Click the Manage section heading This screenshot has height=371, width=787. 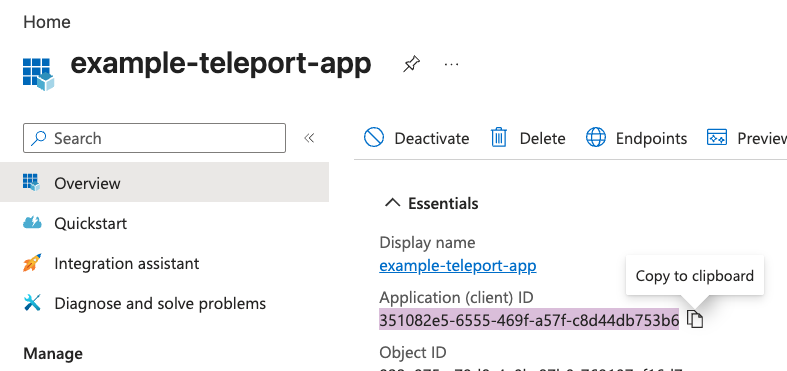coord(53,353)
